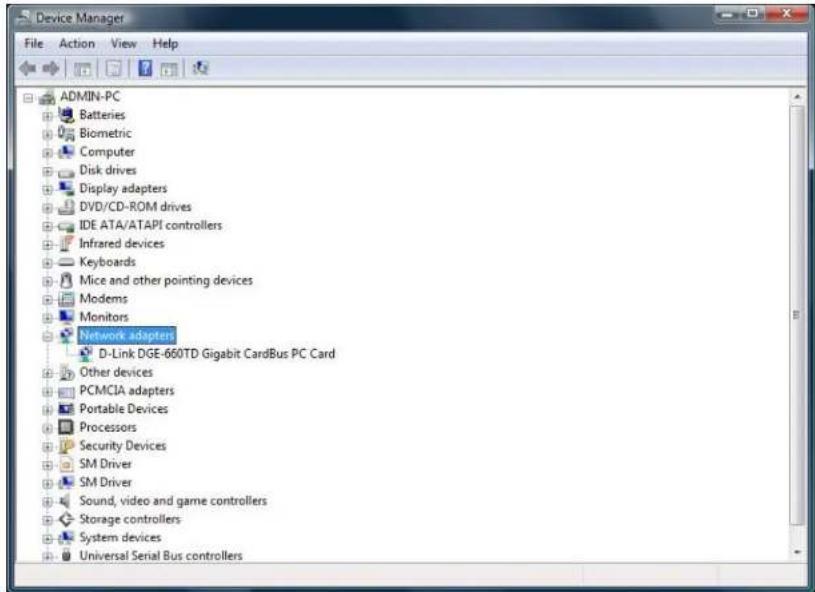Click the Network adapters icon
The height and width of the screenshot is (592, 815).
(x=66, y=335)
